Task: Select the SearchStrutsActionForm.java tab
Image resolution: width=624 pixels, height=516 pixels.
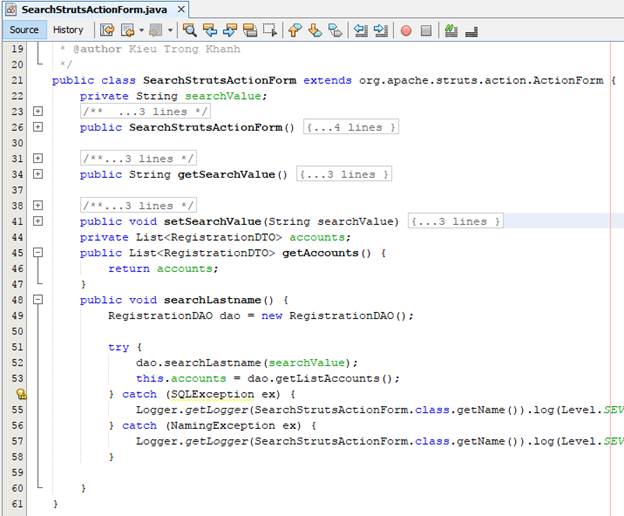Action: click(94, 10)
